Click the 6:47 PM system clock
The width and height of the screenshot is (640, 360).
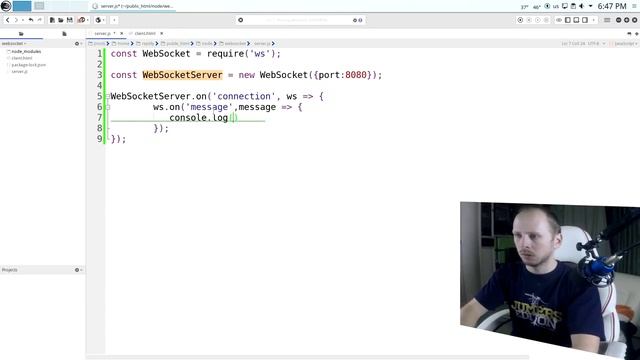(612, 6)
